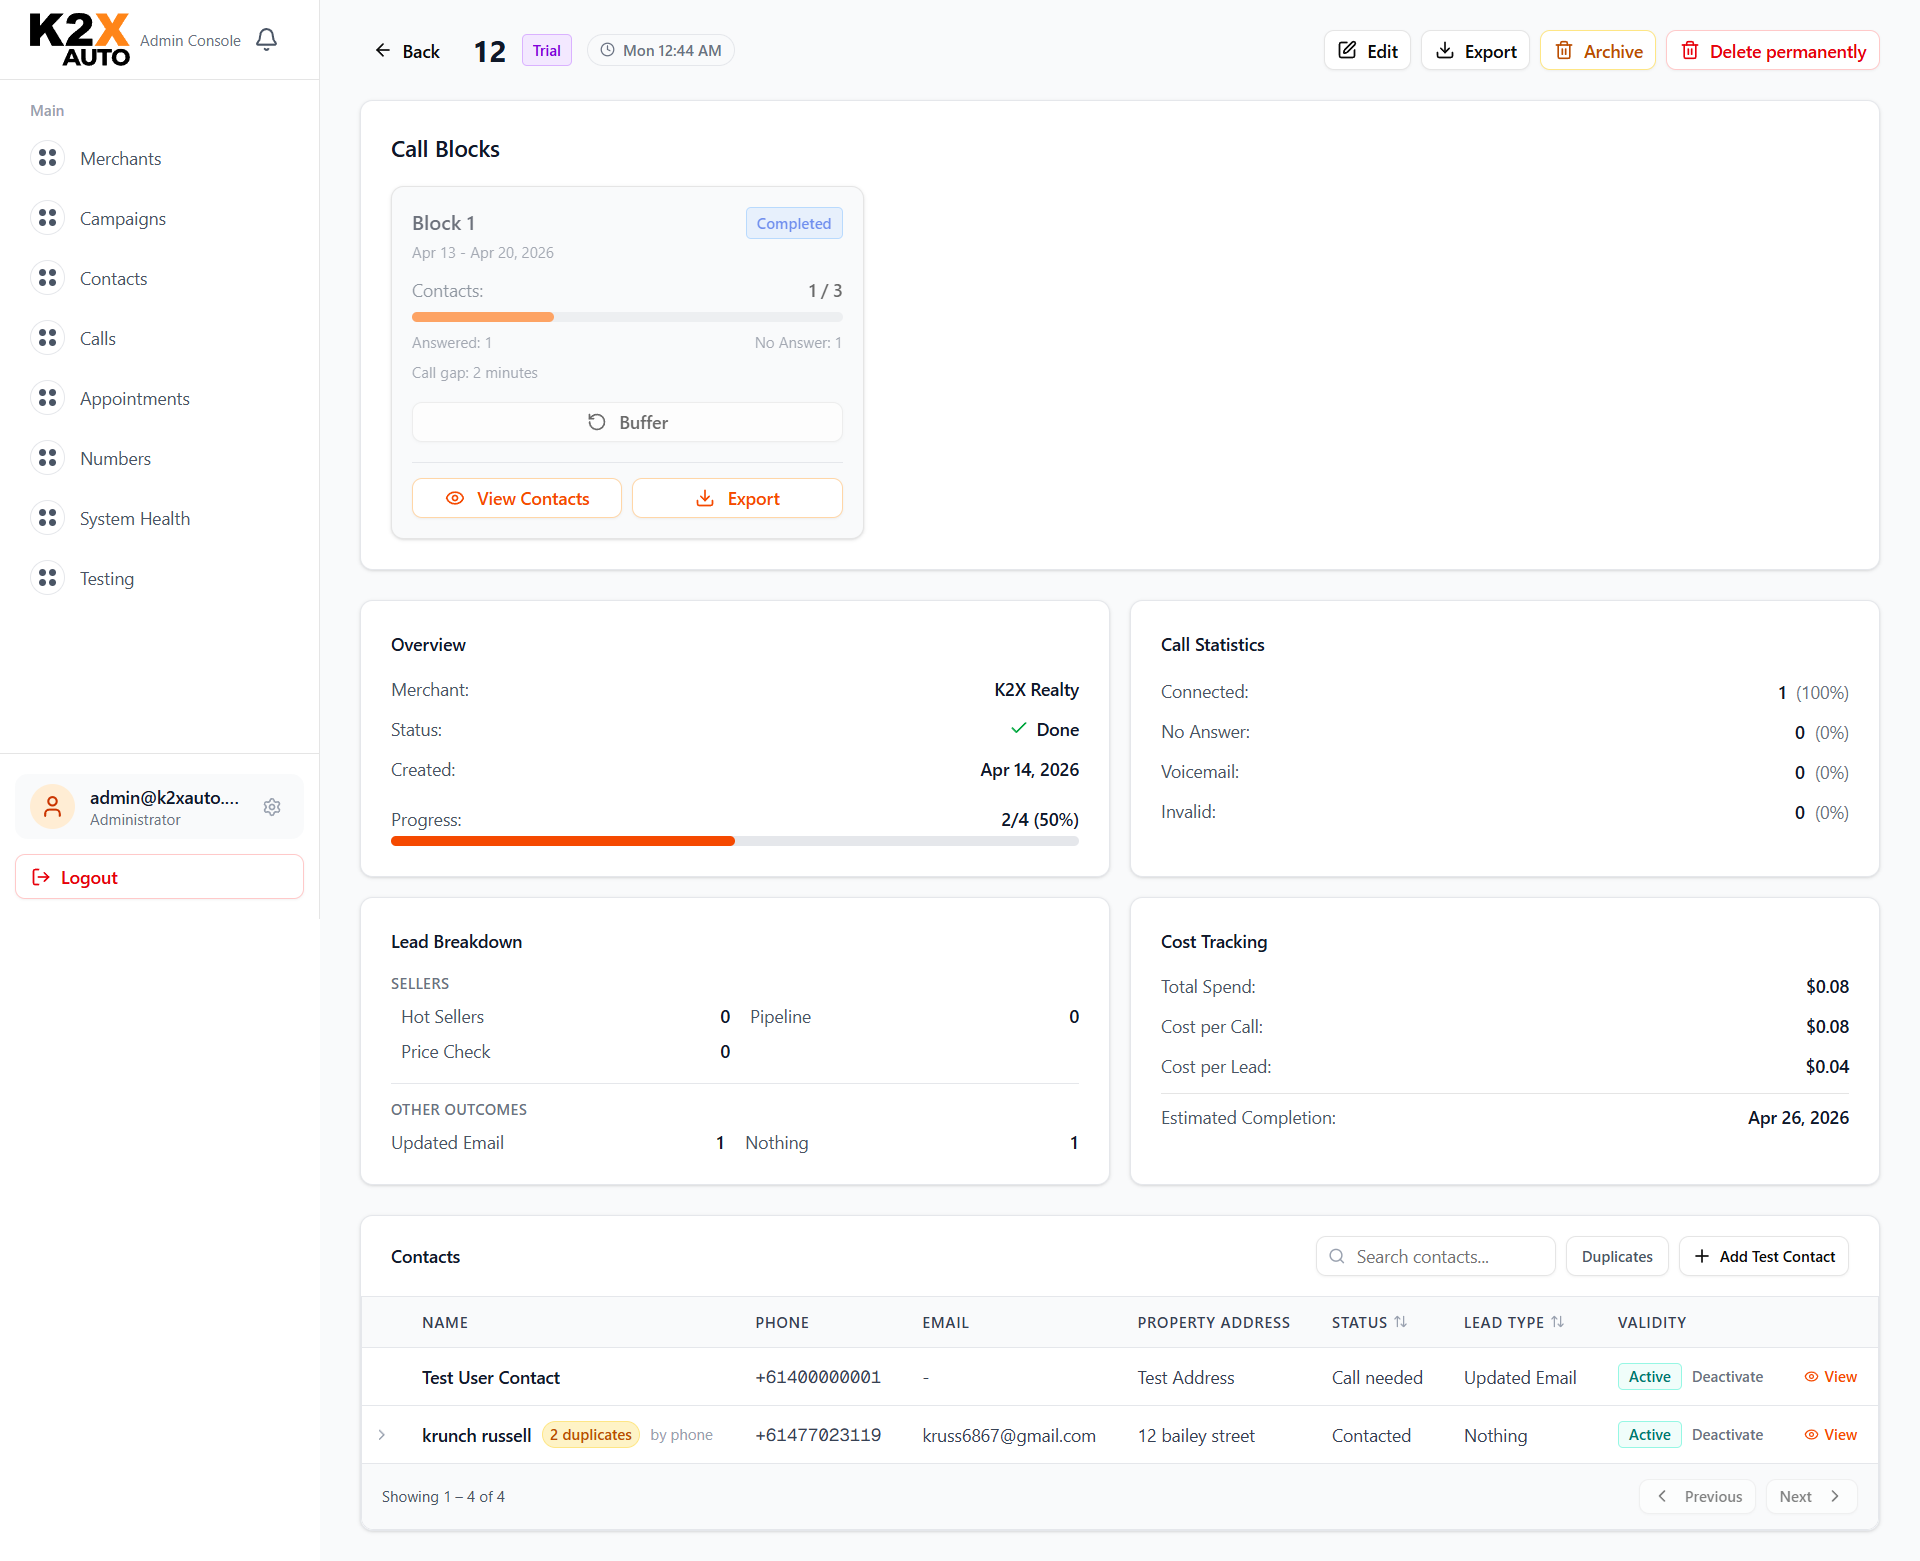View krunch russell via the eye icon
Image resolution: width=1920 pixels, height=1561 pixels.
(1810, 1434)
